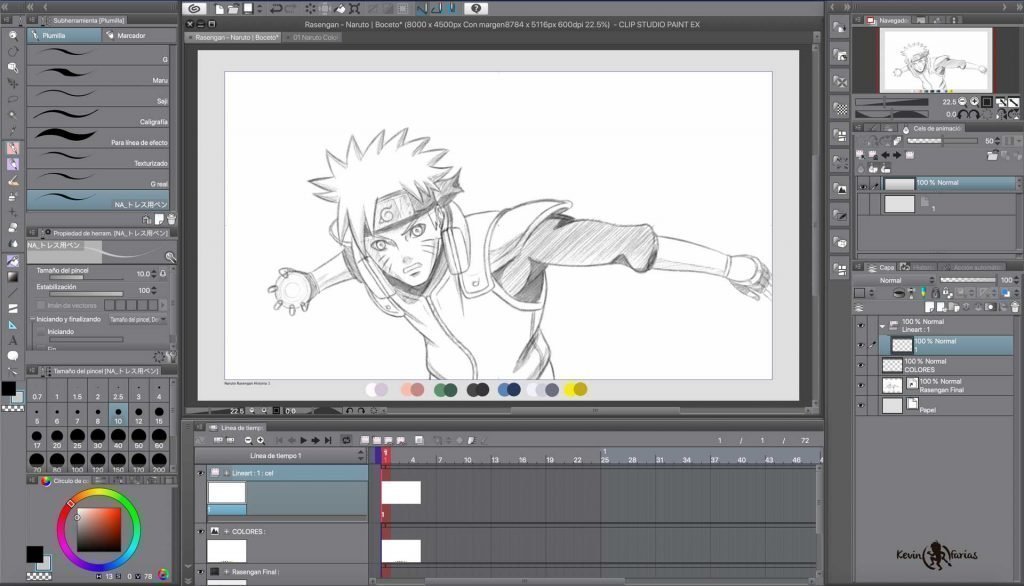
Task: Toggle visibility of the Lineart track in the timeline
Action: tap(200, 473)
